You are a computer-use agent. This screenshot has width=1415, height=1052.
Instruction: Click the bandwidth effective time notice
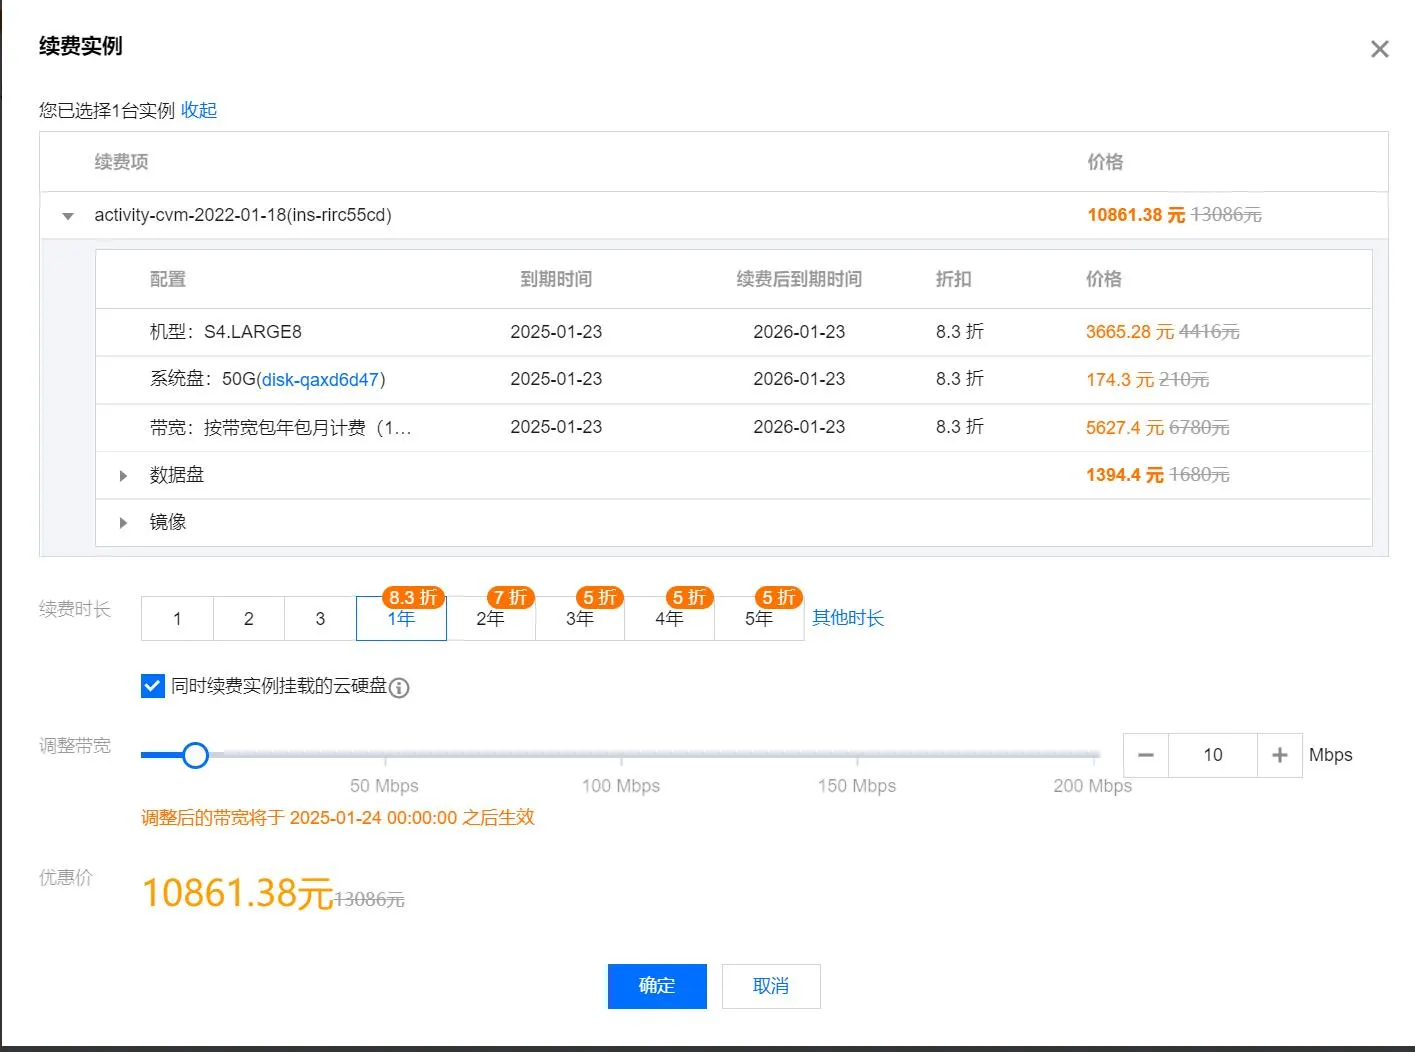[x=338, y=818]
